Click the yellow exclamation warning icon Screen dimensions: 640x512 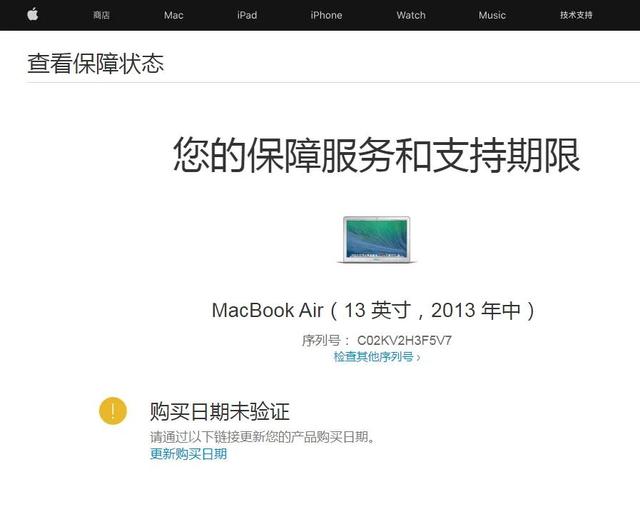113,411
